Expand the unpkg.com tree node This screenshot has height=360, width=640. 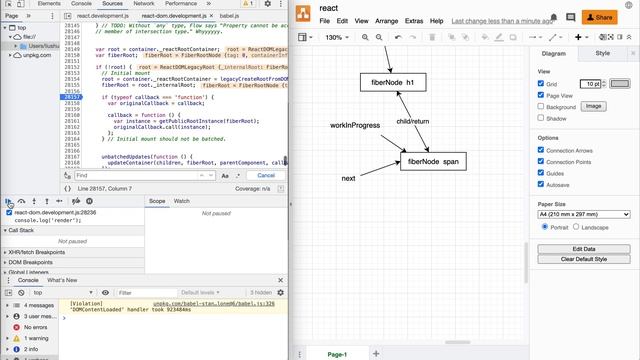click(x=10, y=55)
